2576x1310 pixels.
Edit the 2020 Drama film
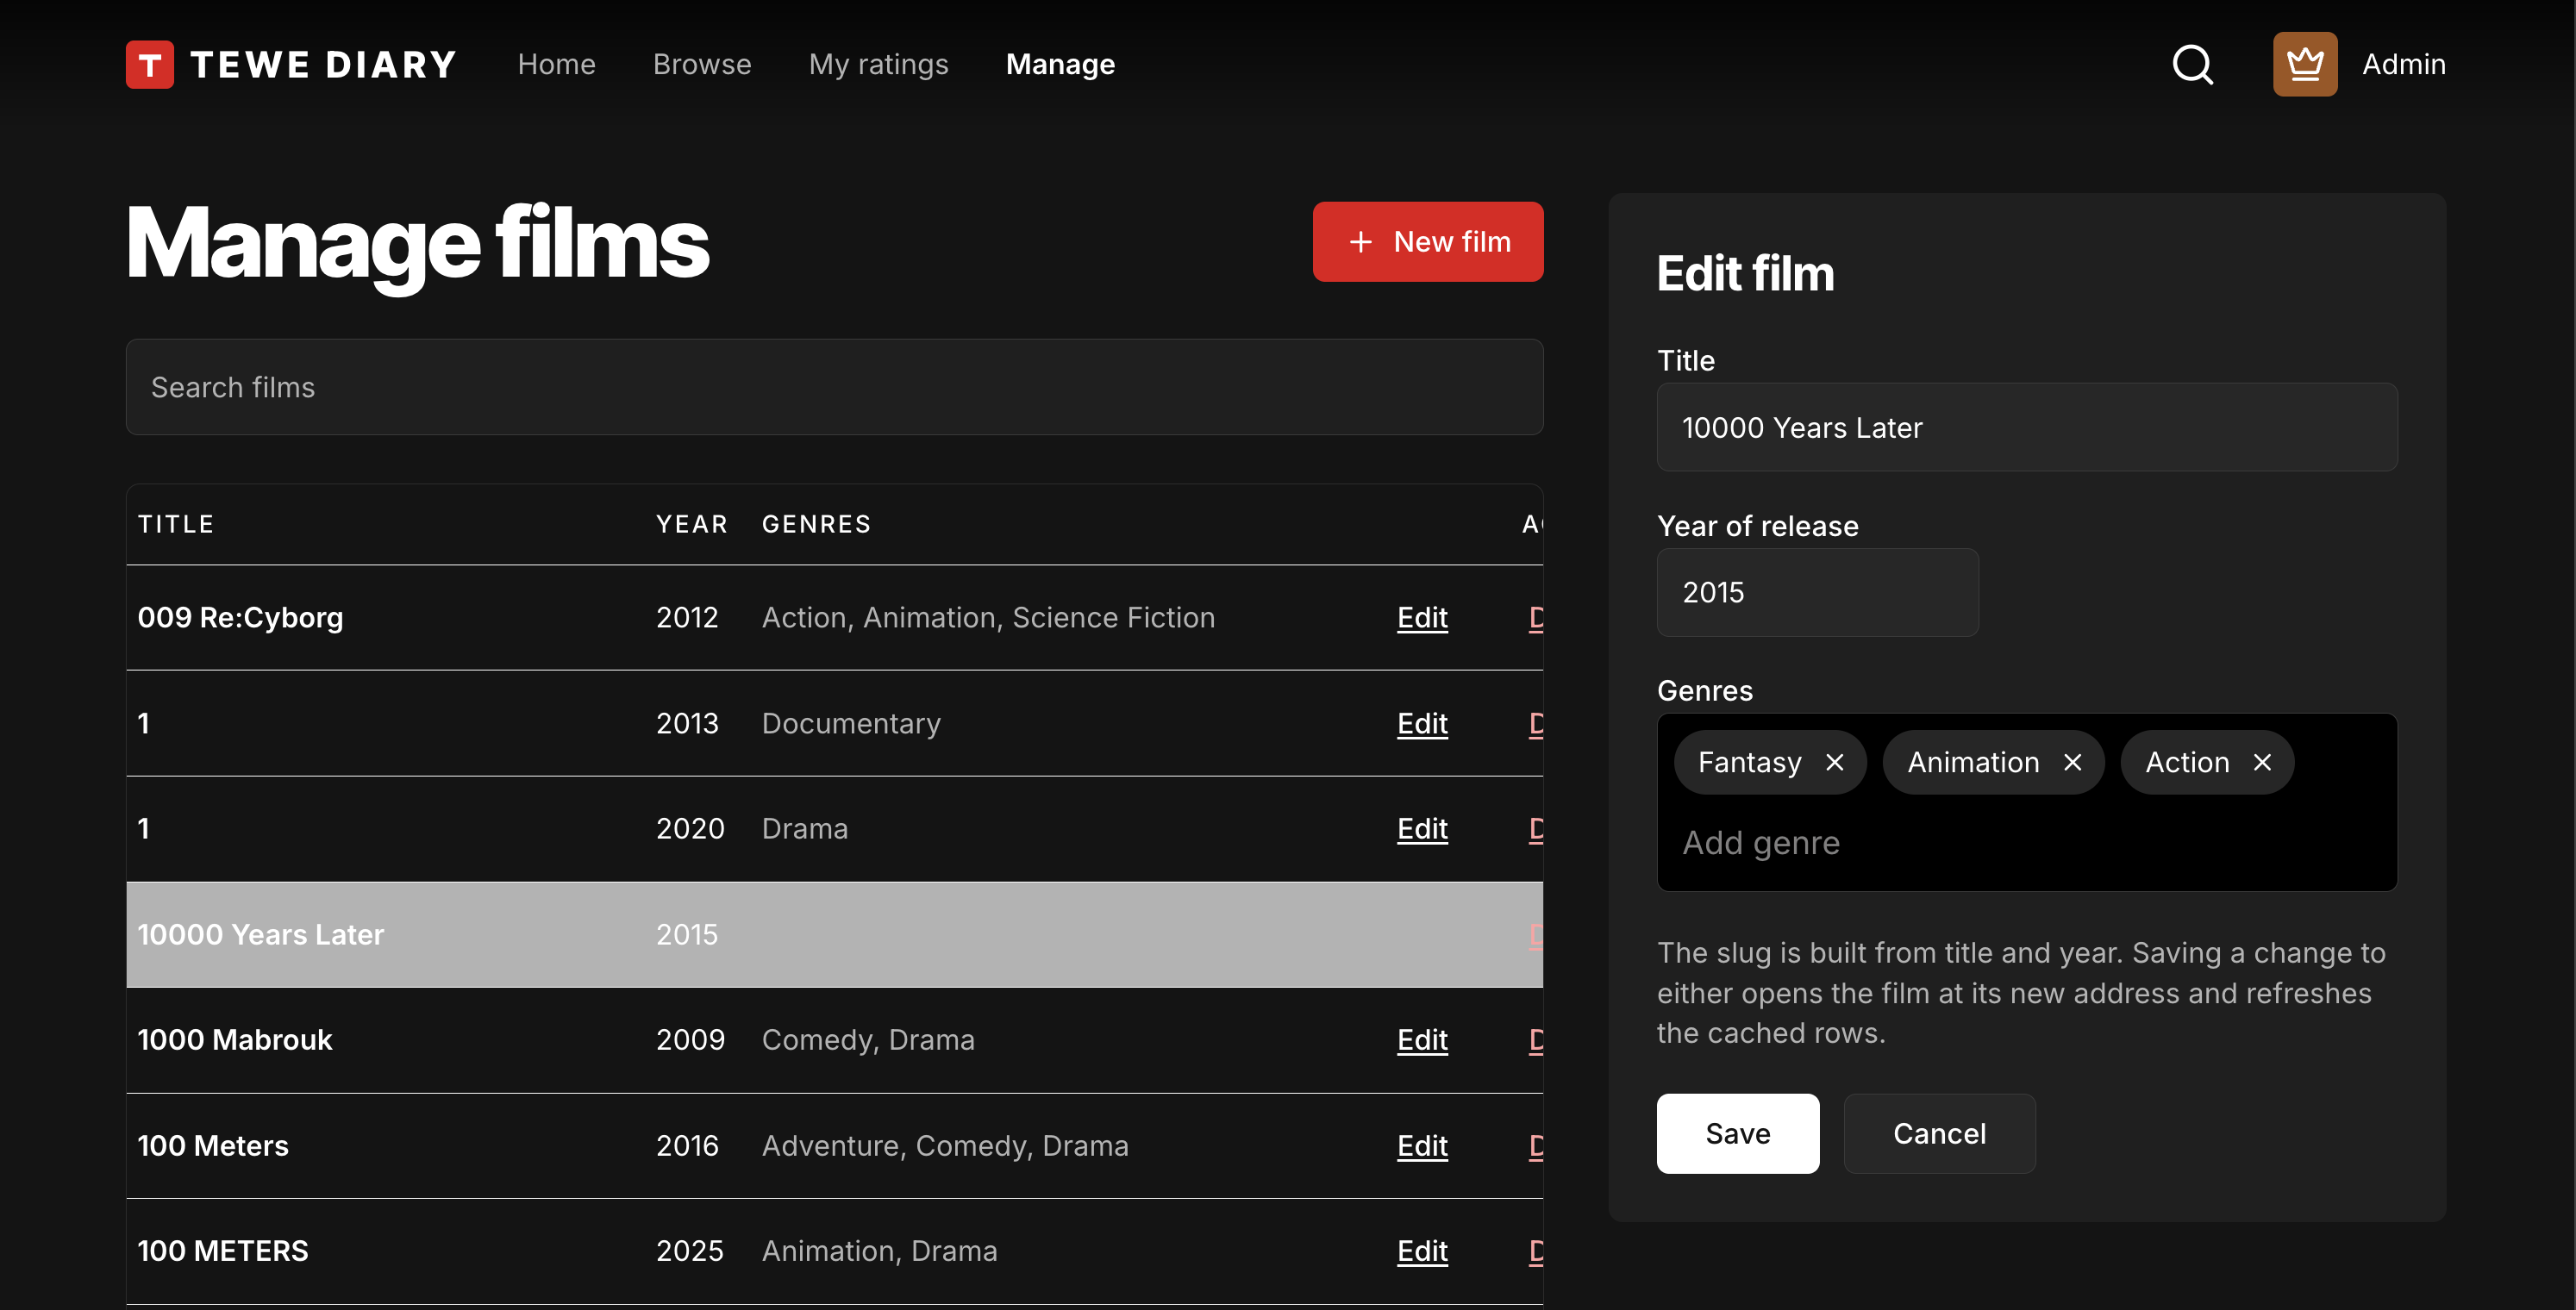pyautogui.click(x=1422, y=828)
